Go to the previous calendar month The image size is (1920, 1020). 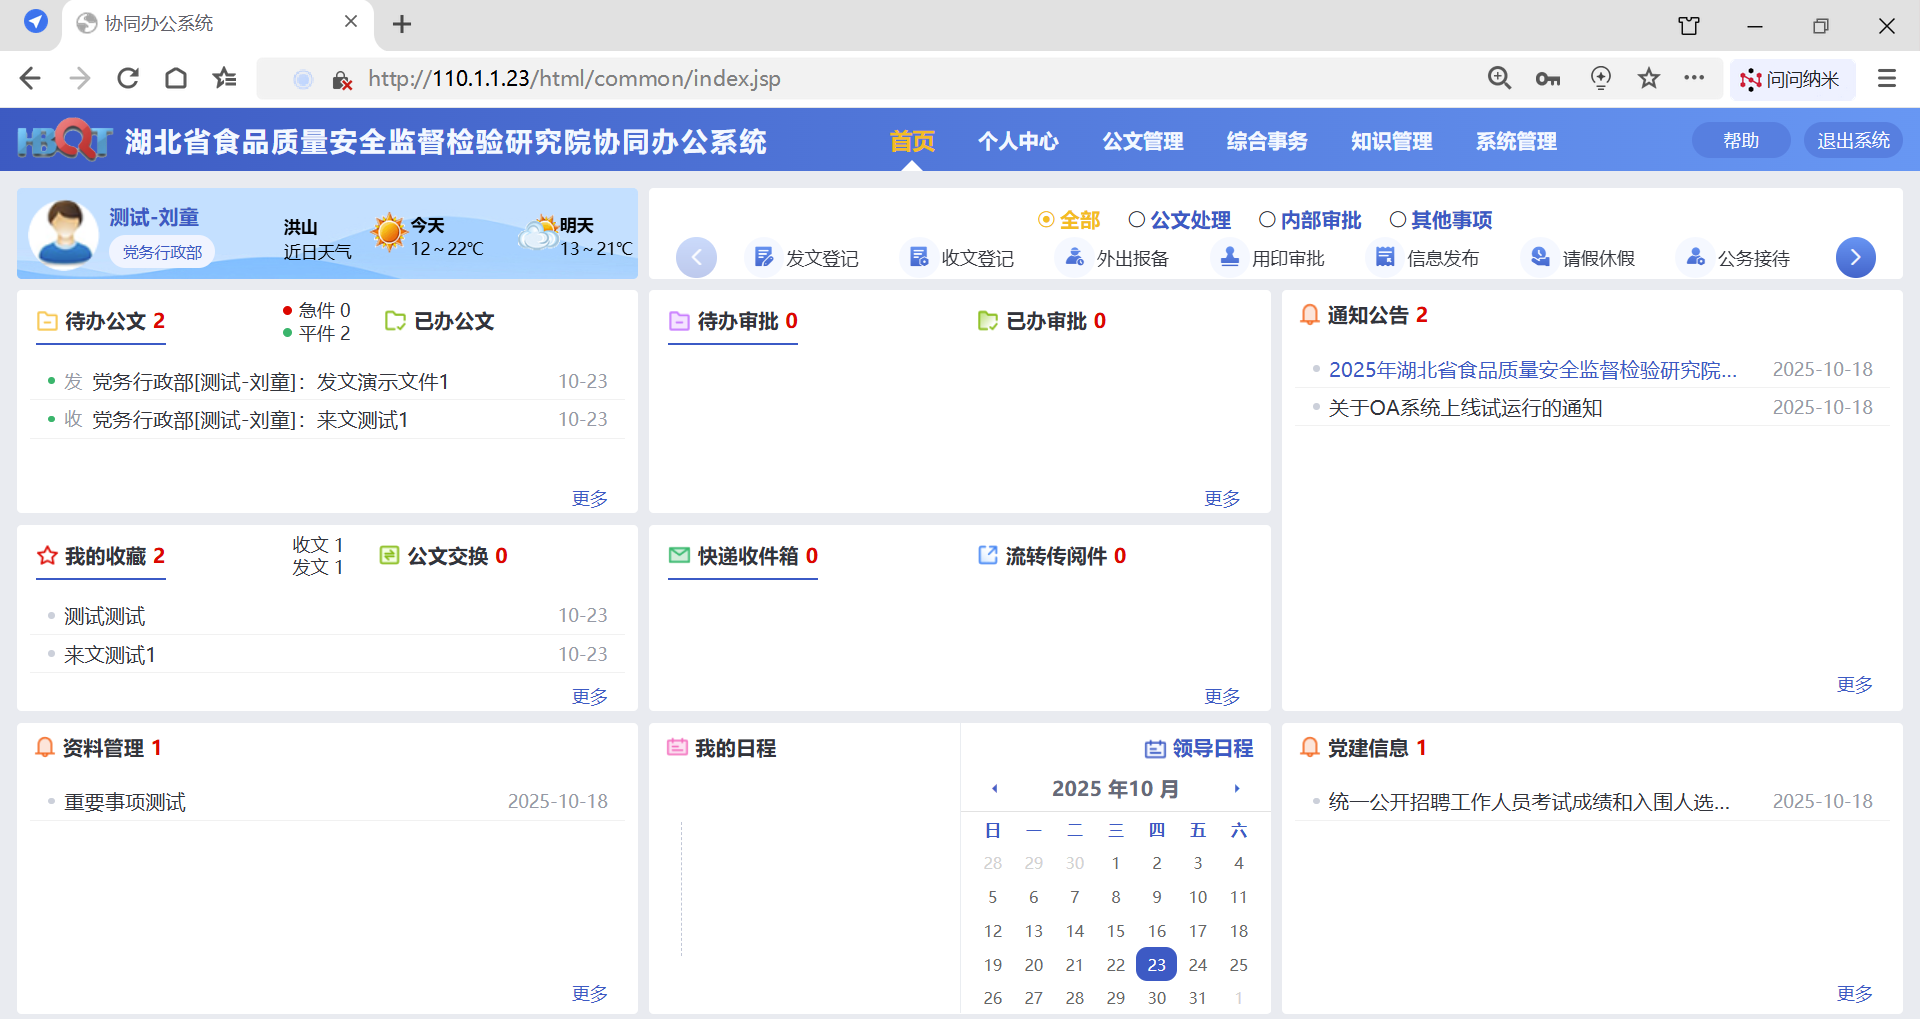tap(995, 789)
